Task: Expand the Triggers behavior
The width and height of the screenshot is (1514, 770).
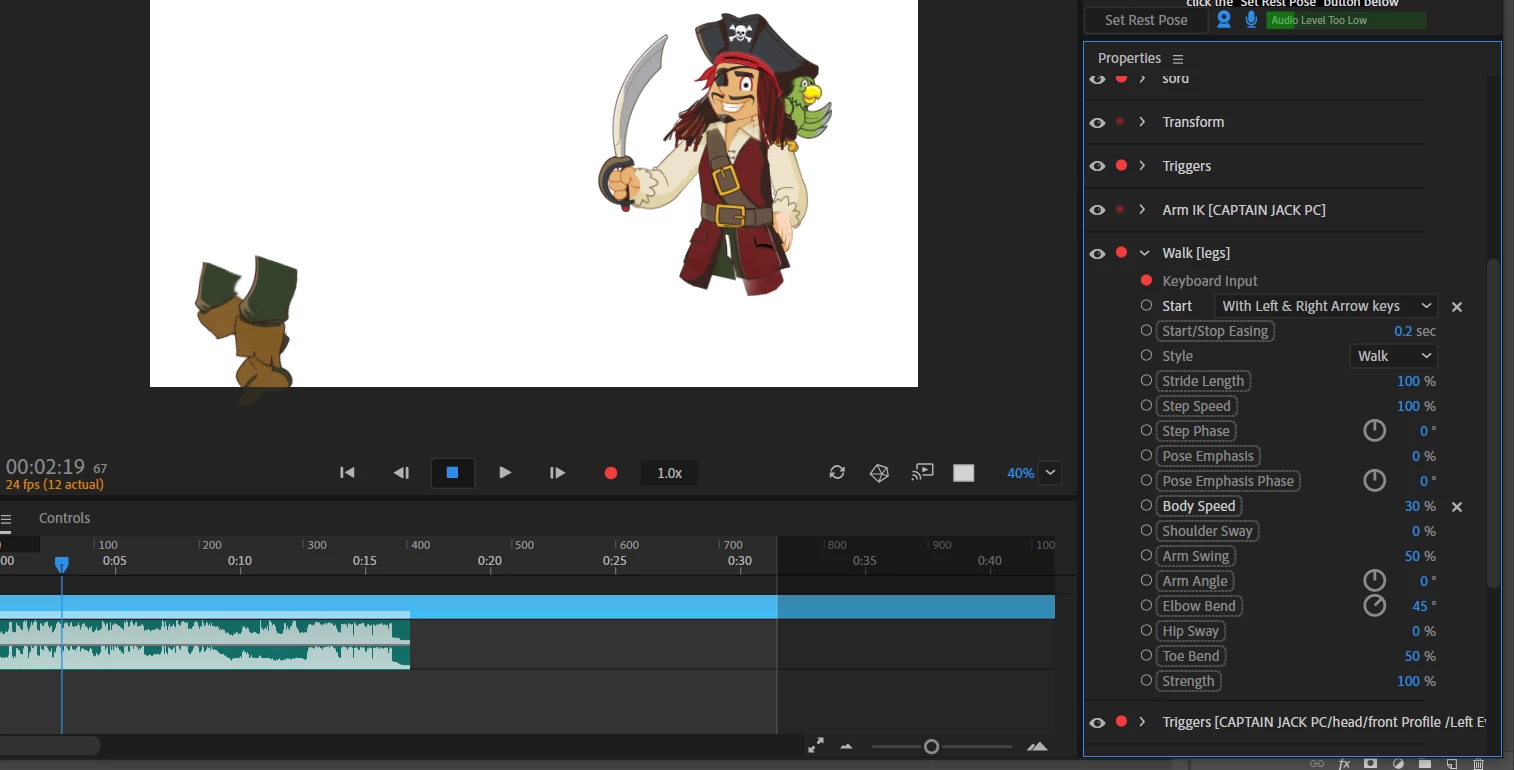Action: coord(1142,166)
